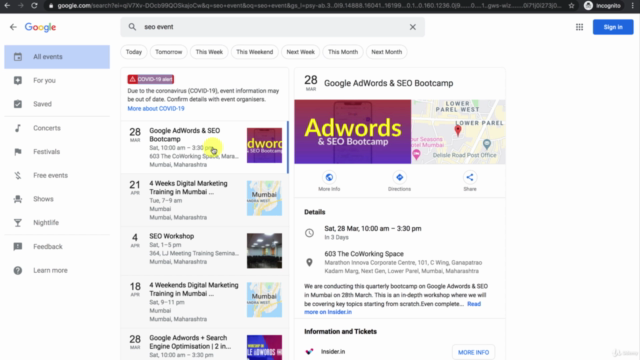Click the Concerts music note icon
Screen dimensions: 640x360
[x=18, y=128]
